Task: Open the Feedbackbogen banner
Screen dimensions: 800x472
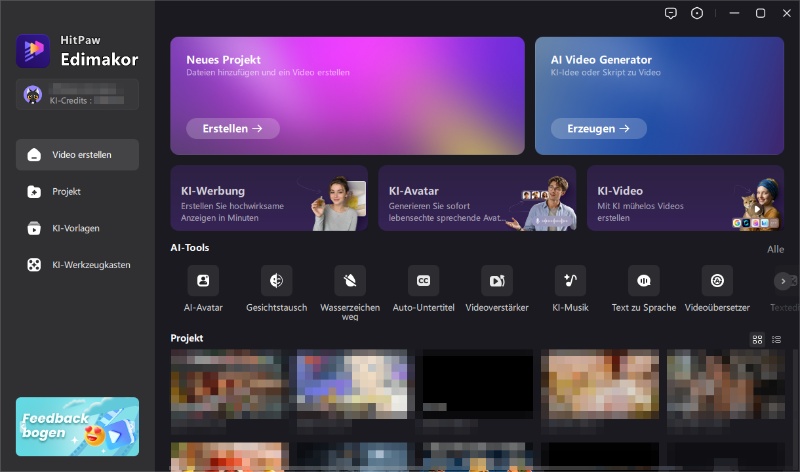Action: pos(77,427)
